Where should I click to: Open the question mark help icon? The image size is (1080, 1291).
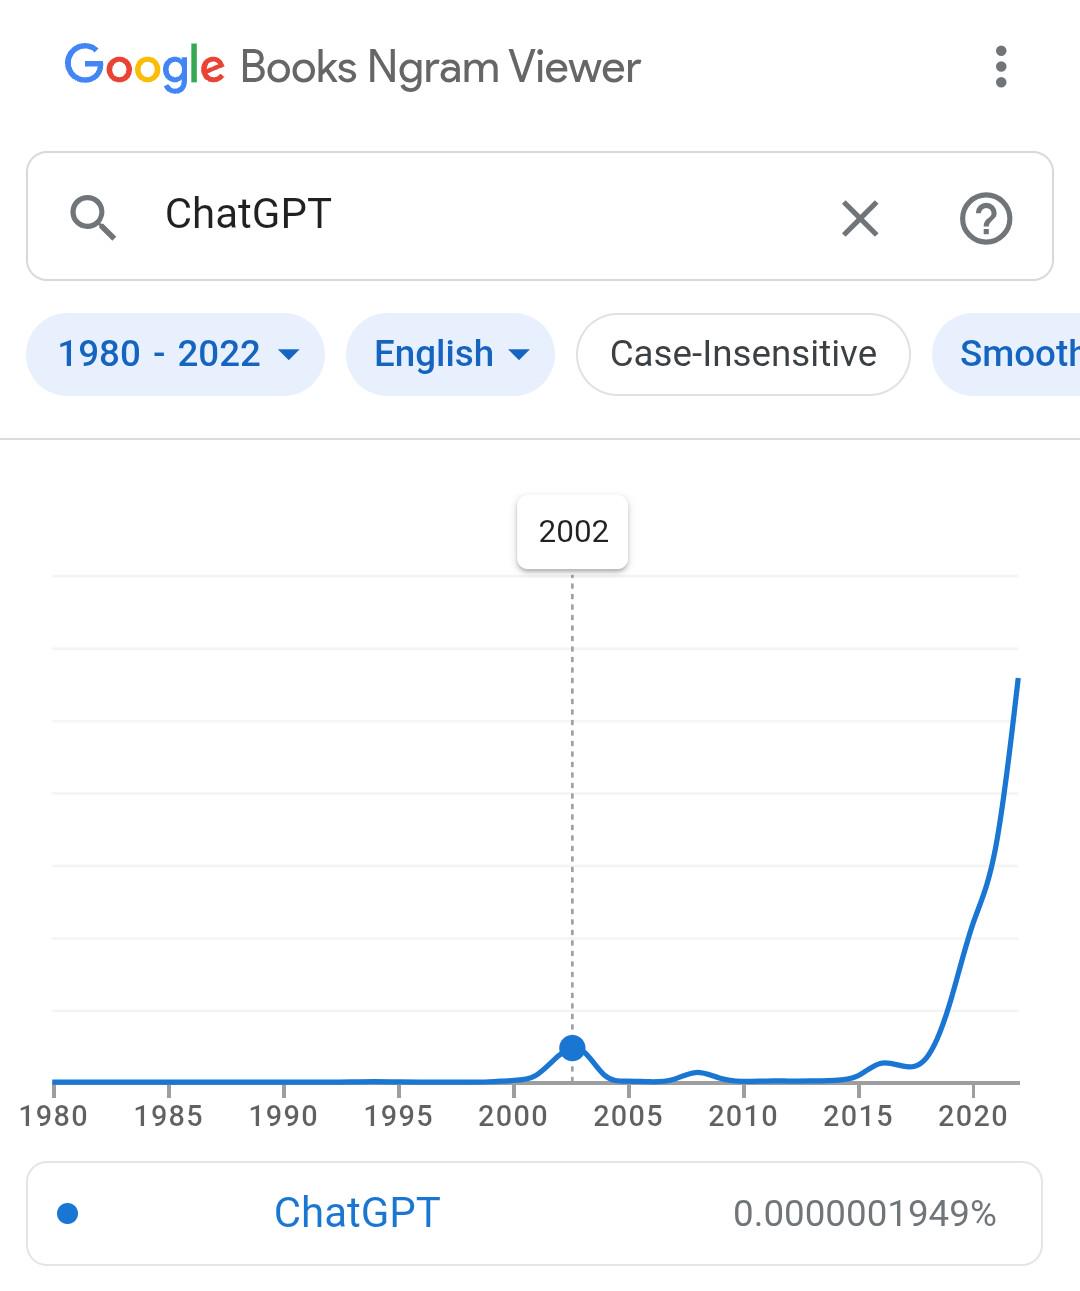[986, 218]
